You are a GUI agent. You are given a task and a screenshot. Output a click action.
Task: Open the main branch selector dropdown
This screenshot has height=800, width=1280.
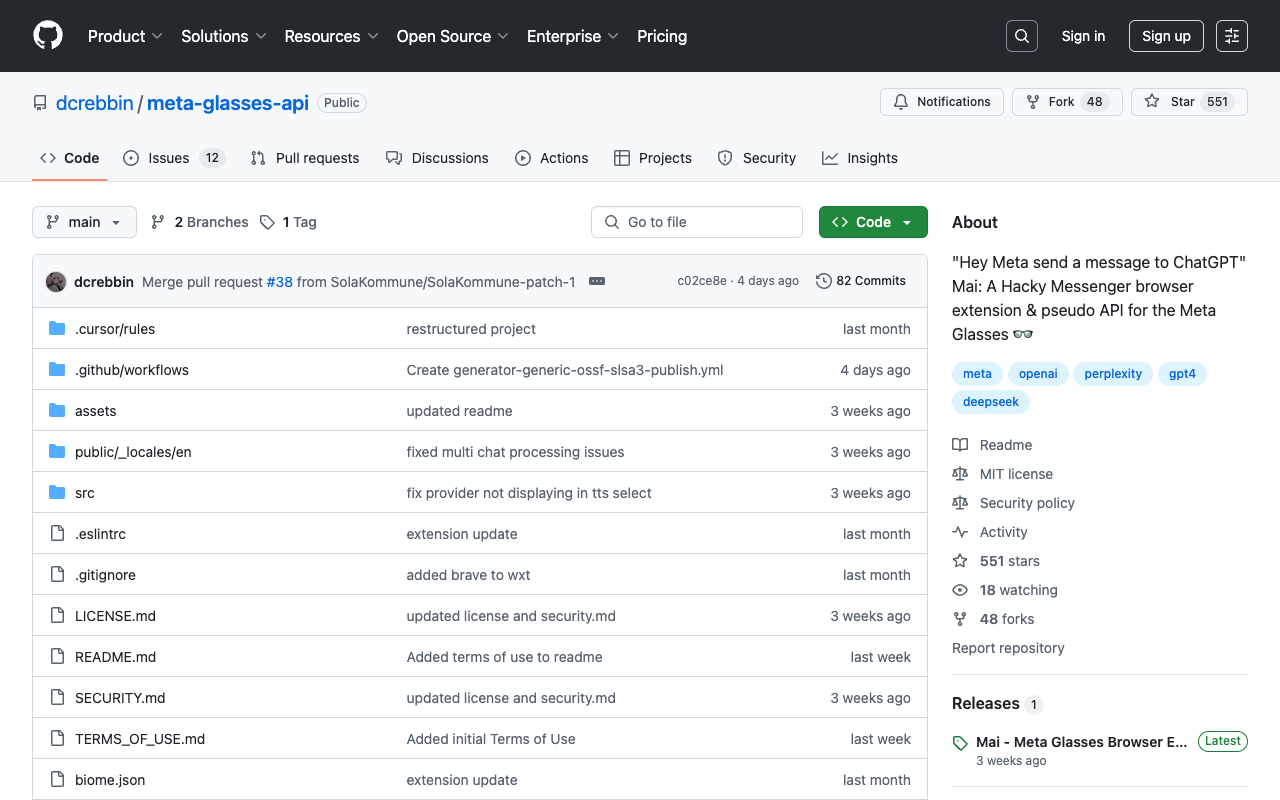(x=84, y=222)
